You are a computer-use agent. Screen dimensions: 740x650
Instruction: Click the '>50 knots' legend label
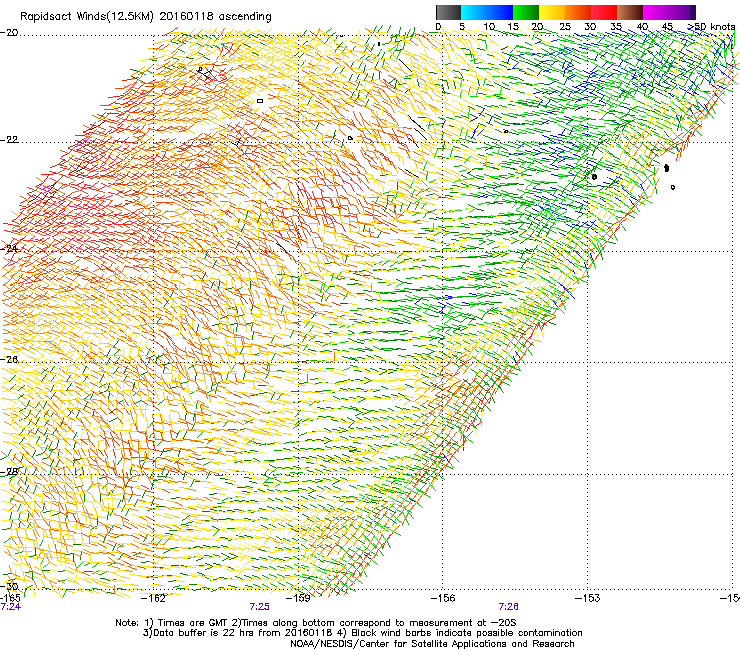[x=711, y=27]
